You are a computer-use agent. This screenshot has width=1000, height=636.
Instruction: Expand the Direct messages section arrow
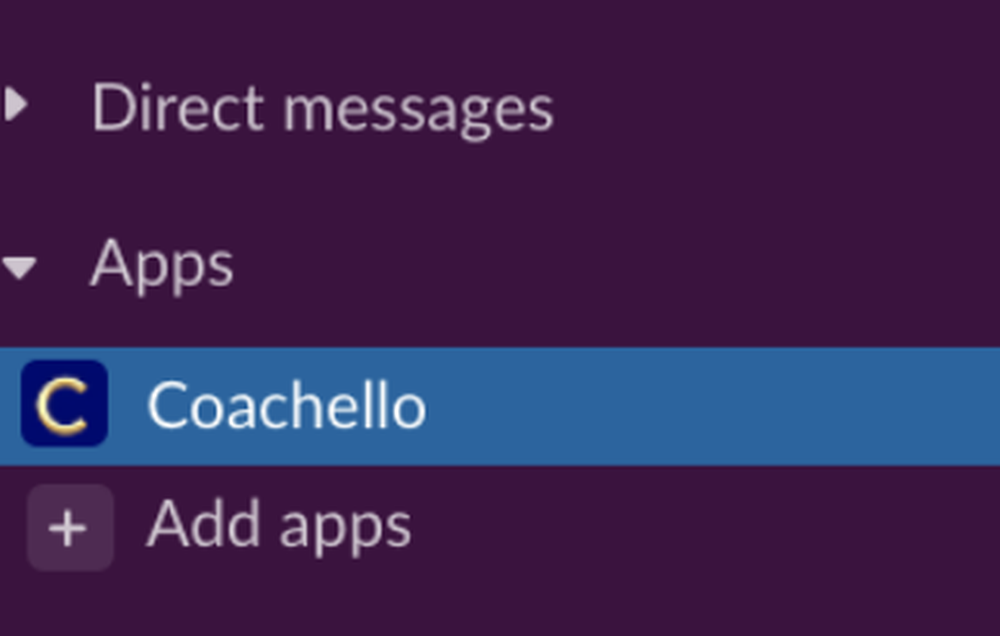pos(17,105)
